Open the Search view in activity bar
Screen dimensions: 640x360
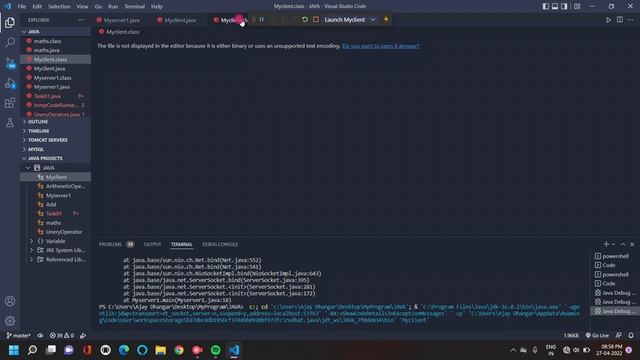tap(10, 42)
